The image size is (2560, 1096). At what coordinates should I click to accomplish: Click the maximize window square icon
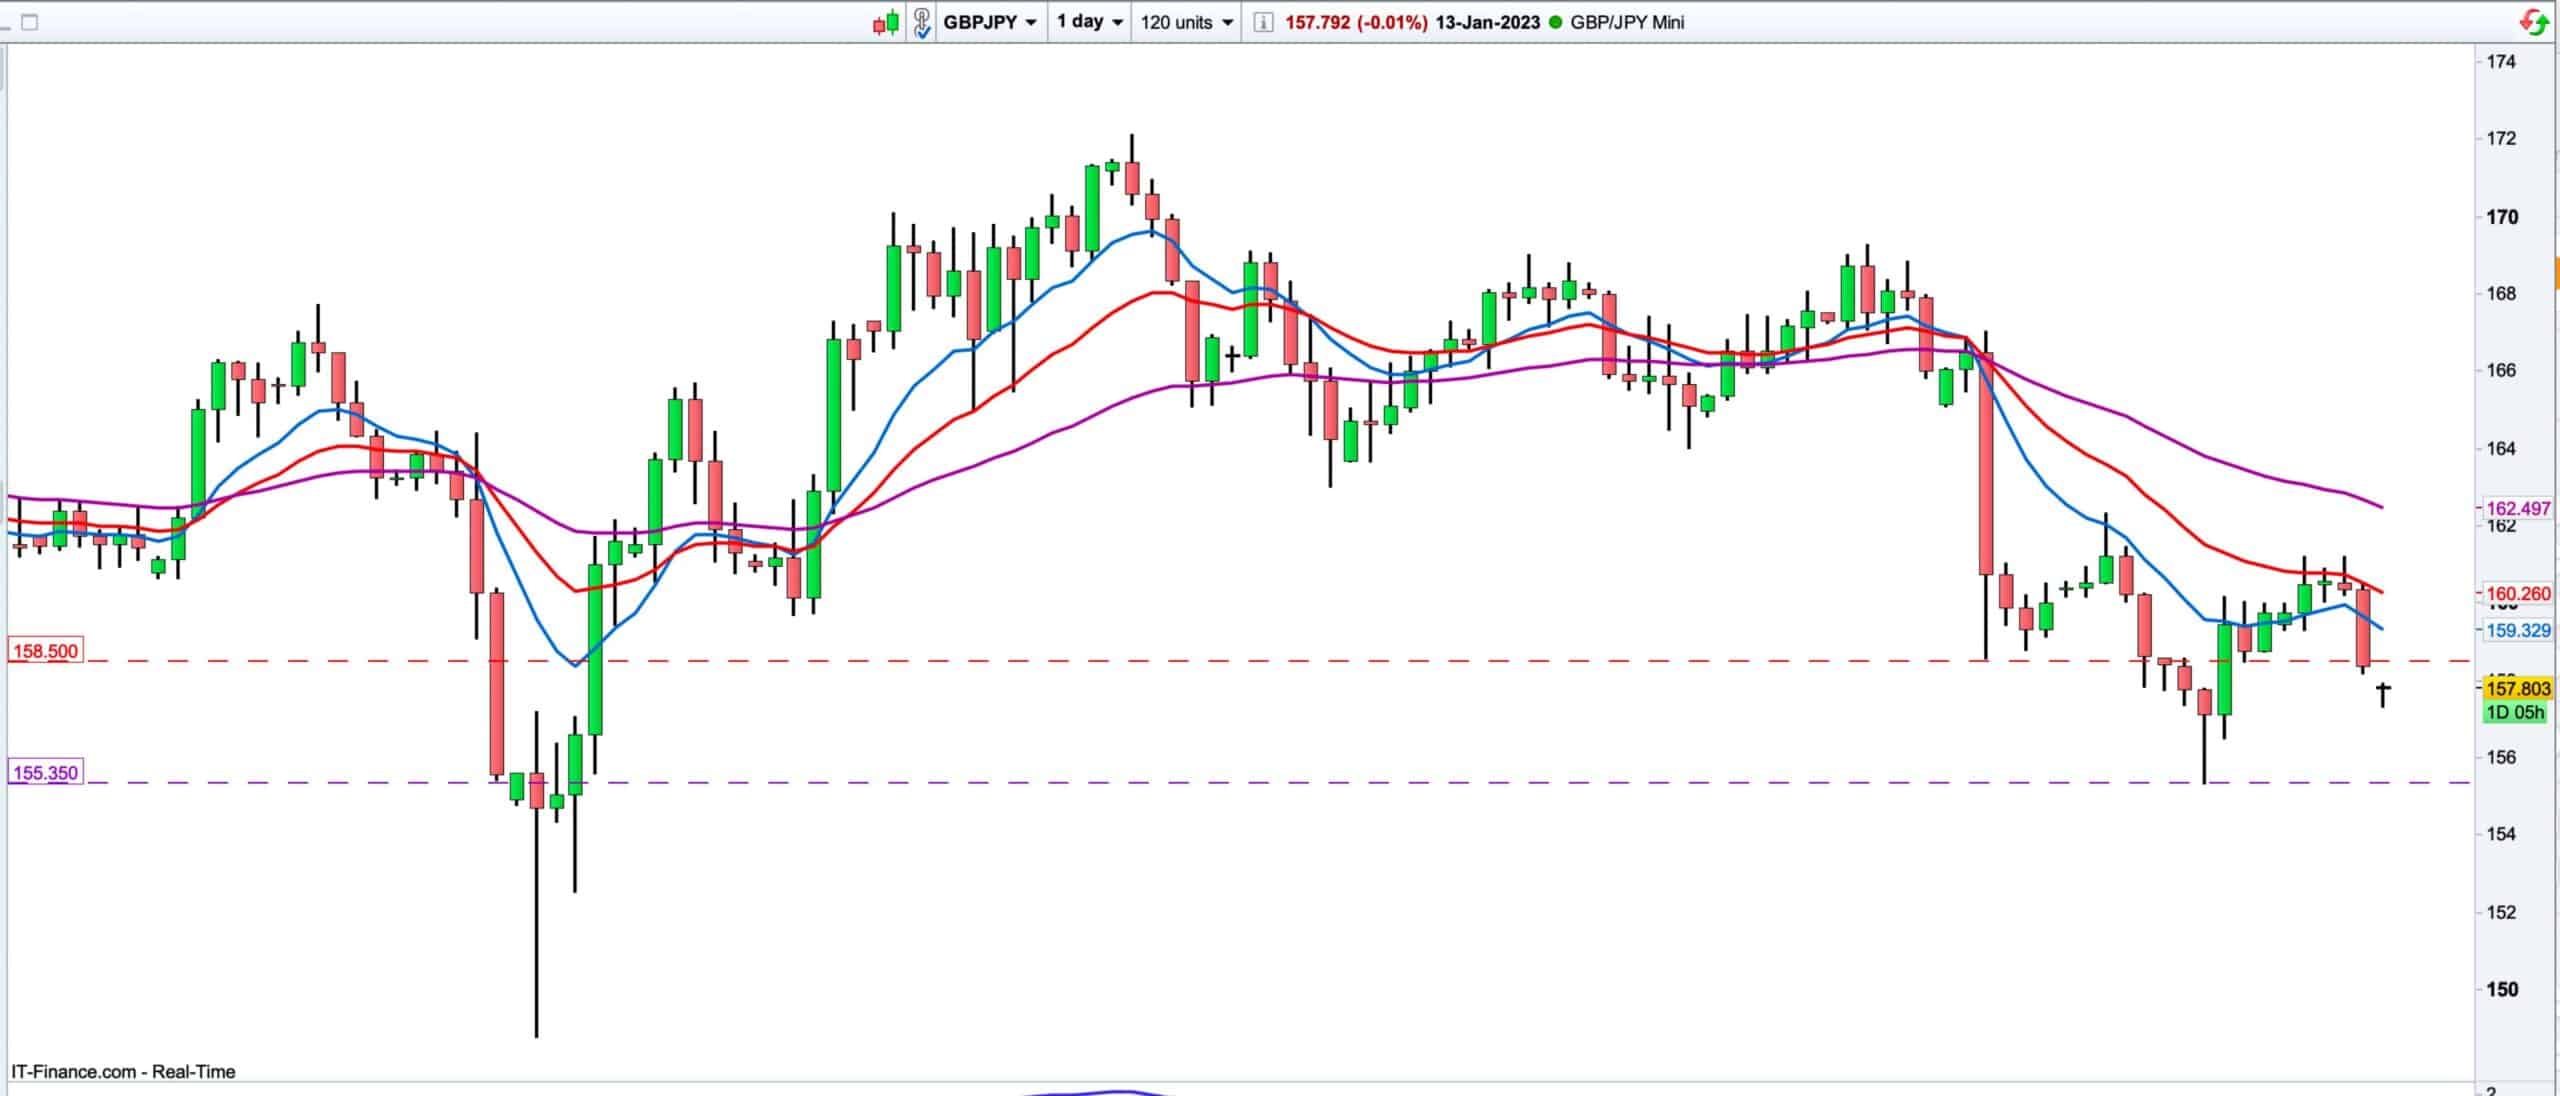30,22
